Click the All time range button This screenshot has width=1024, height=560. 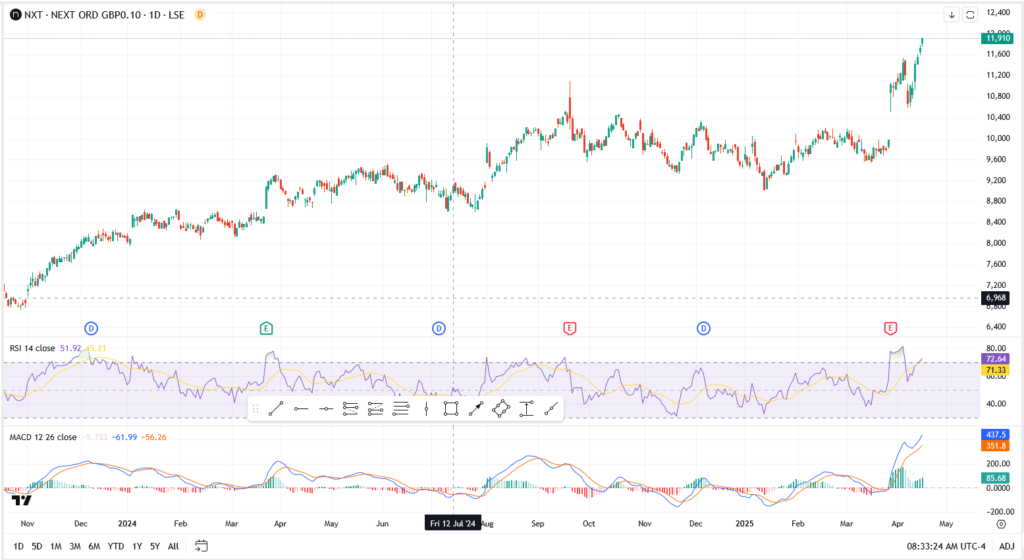tap(173, 546)
